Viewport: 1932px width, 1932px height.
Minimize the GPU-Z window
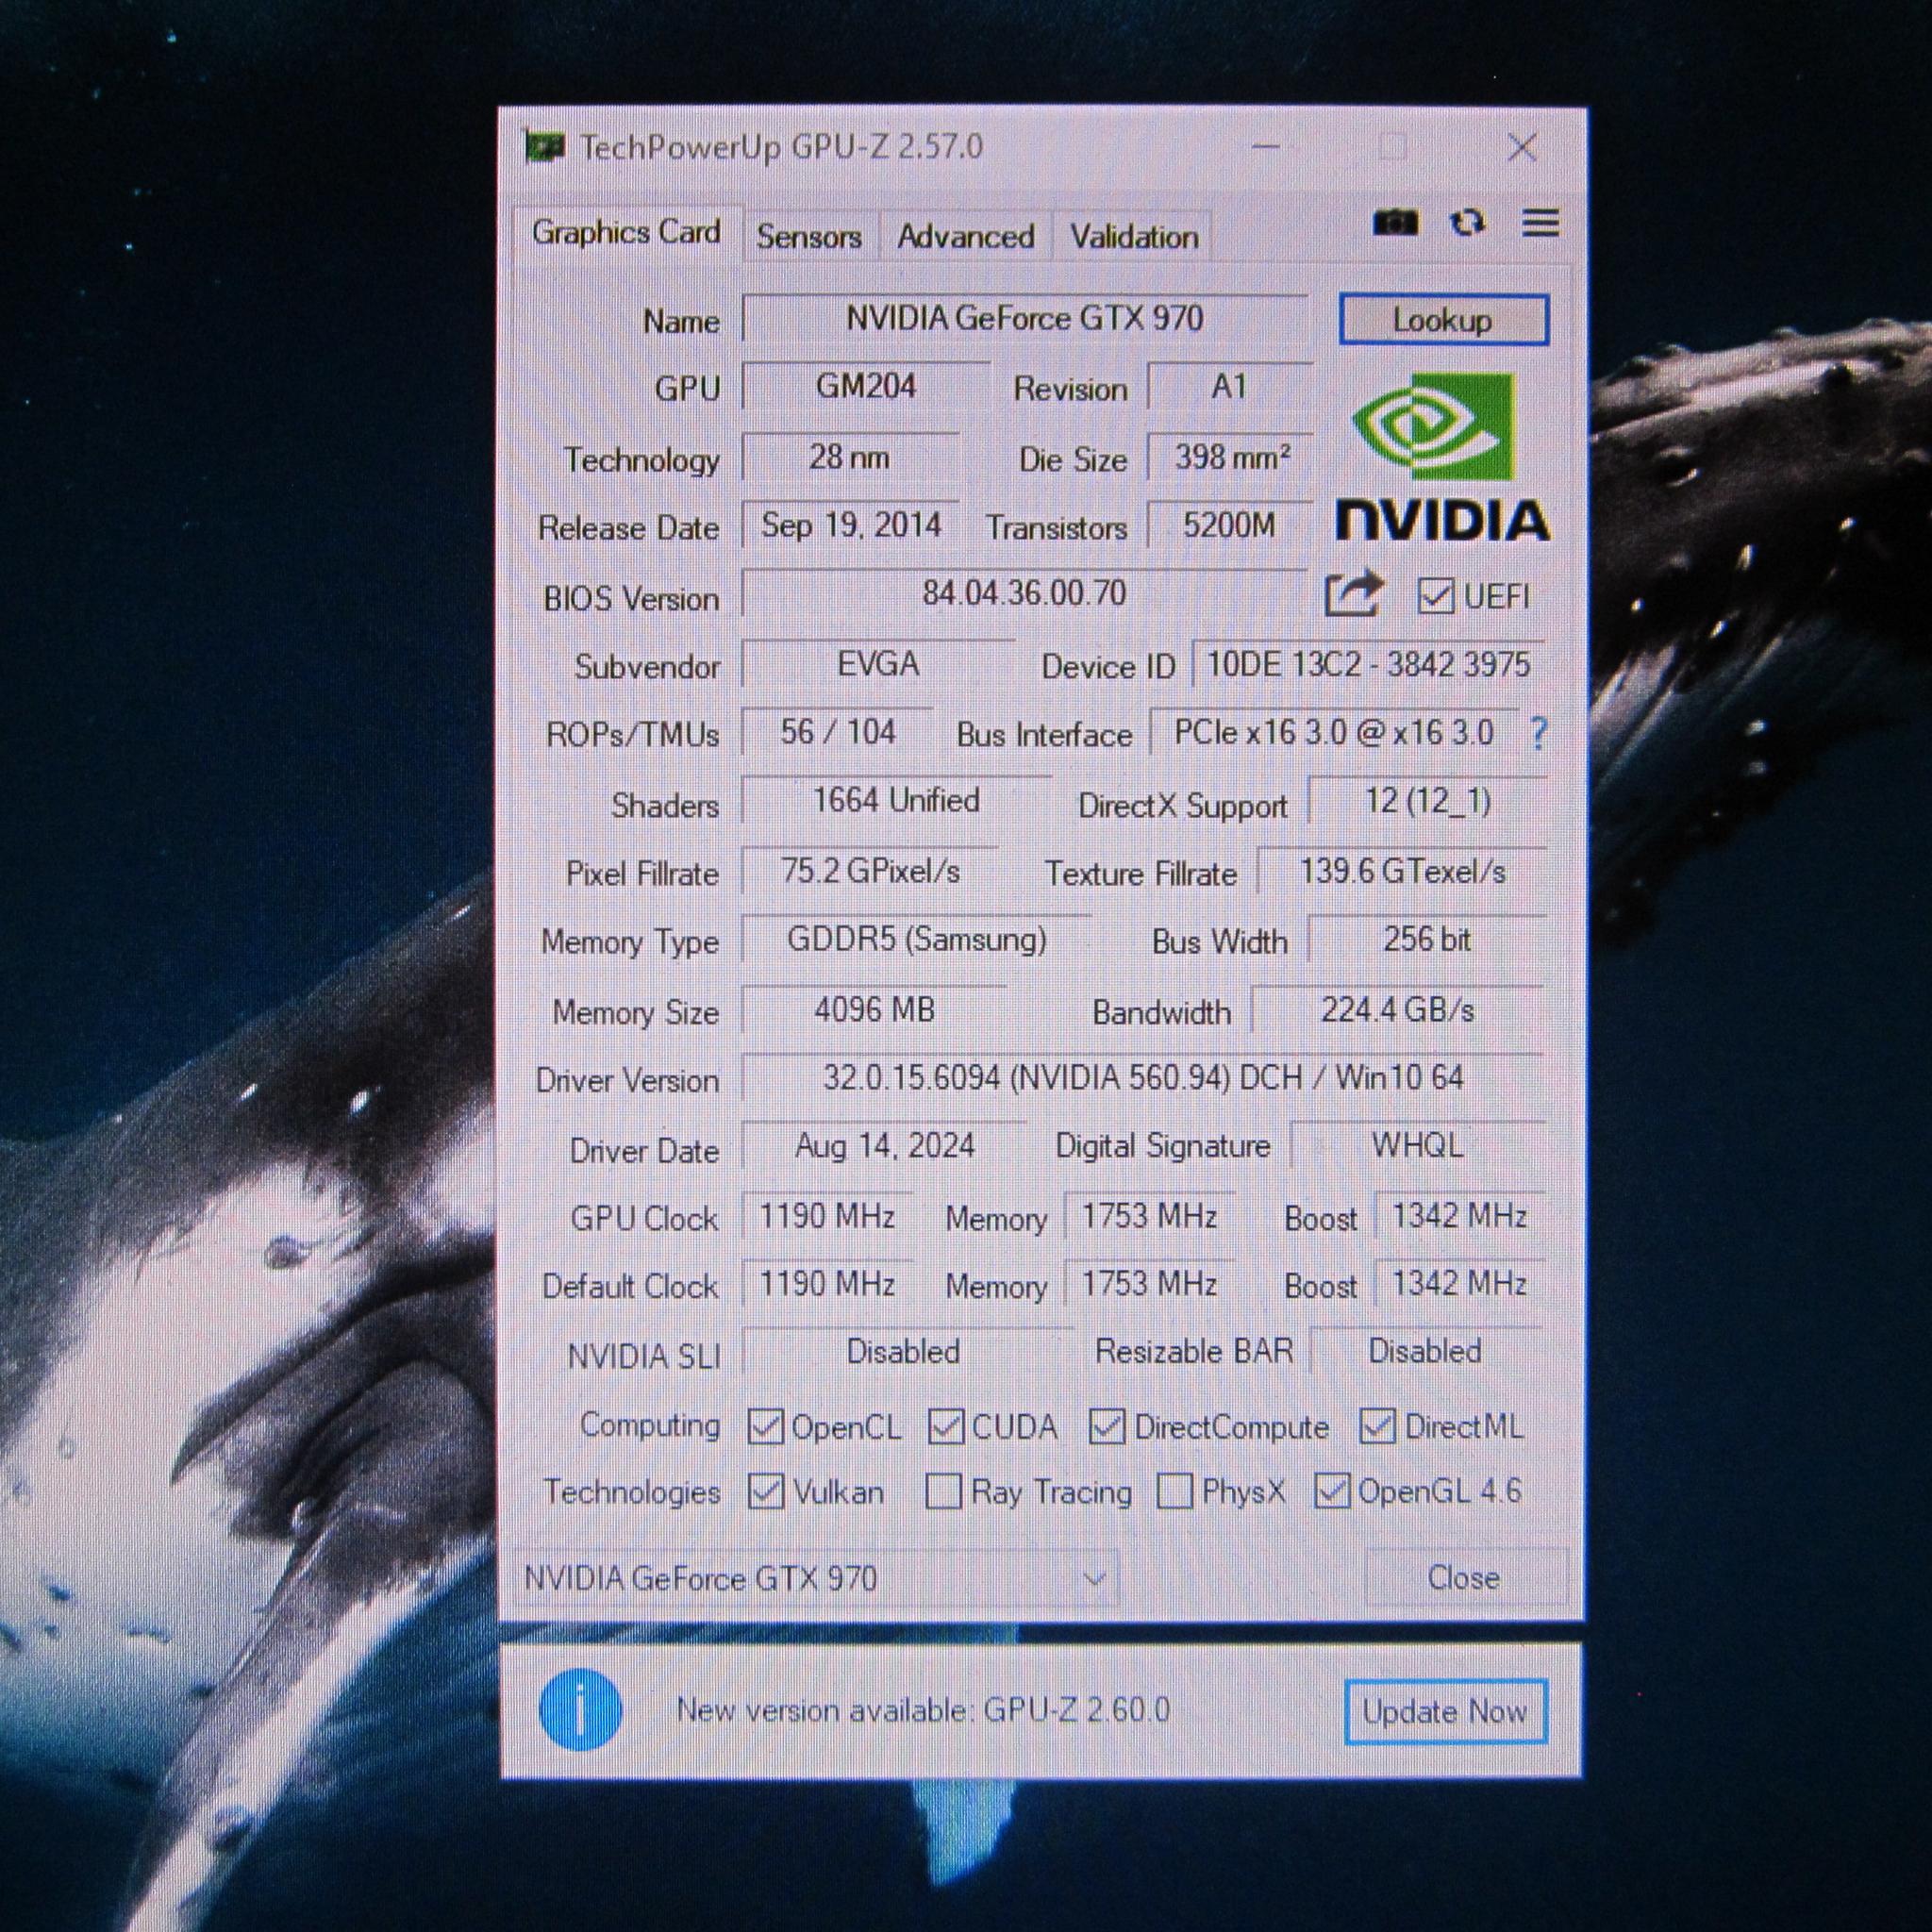(x=1266, y=147)
